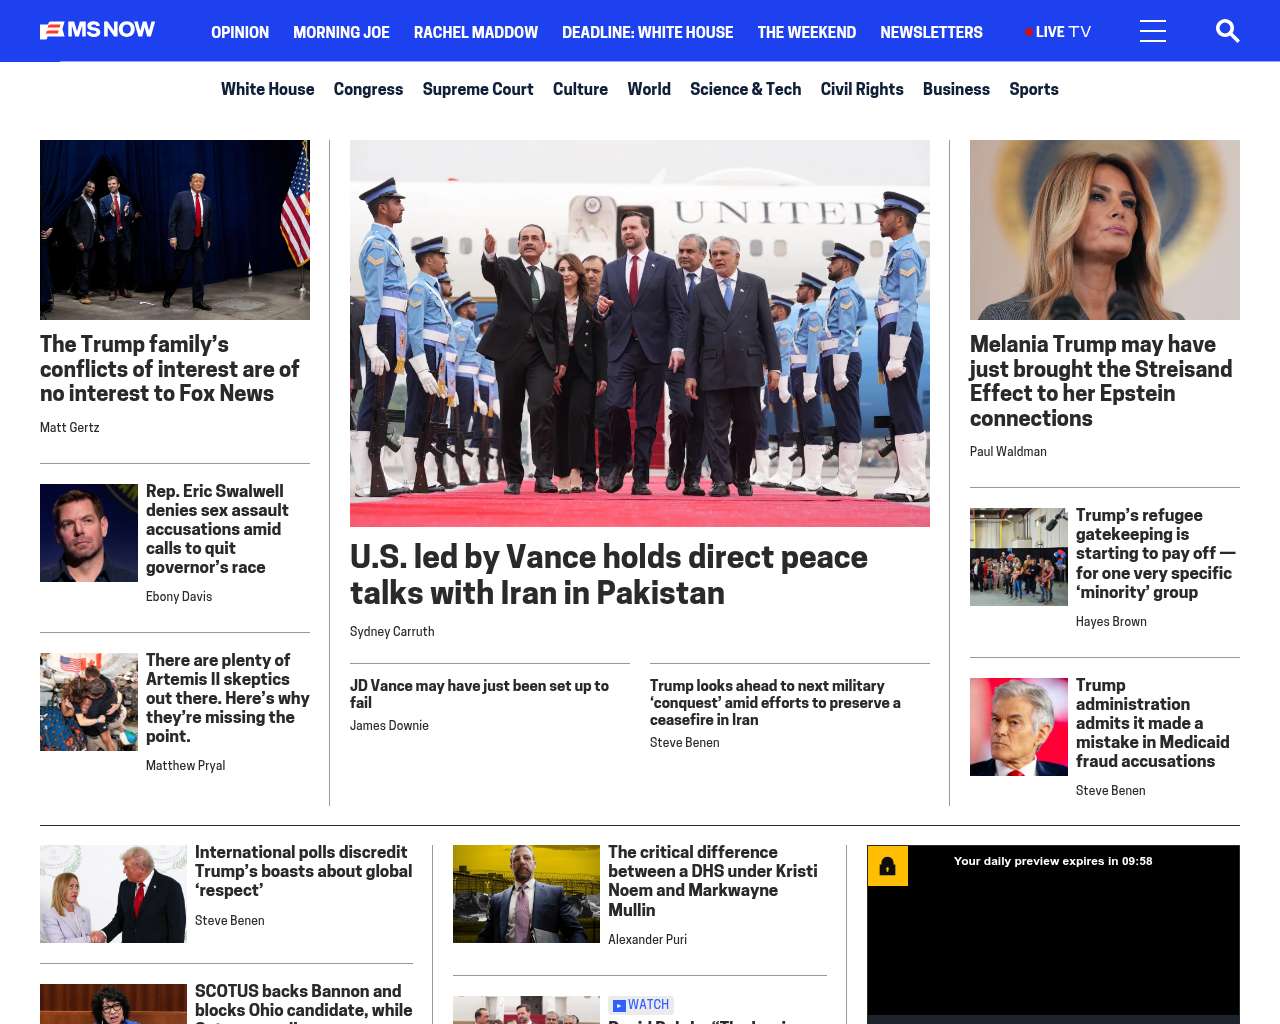Browse the World topic

(x=649, y=89)
